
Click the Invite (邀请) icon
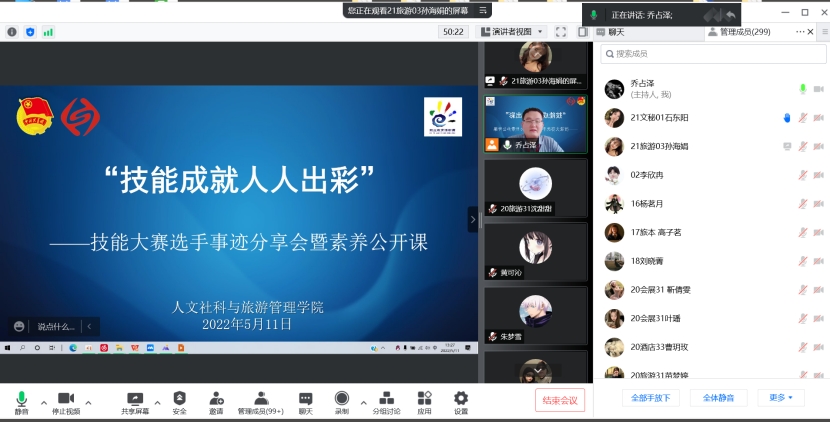(216, 399)
